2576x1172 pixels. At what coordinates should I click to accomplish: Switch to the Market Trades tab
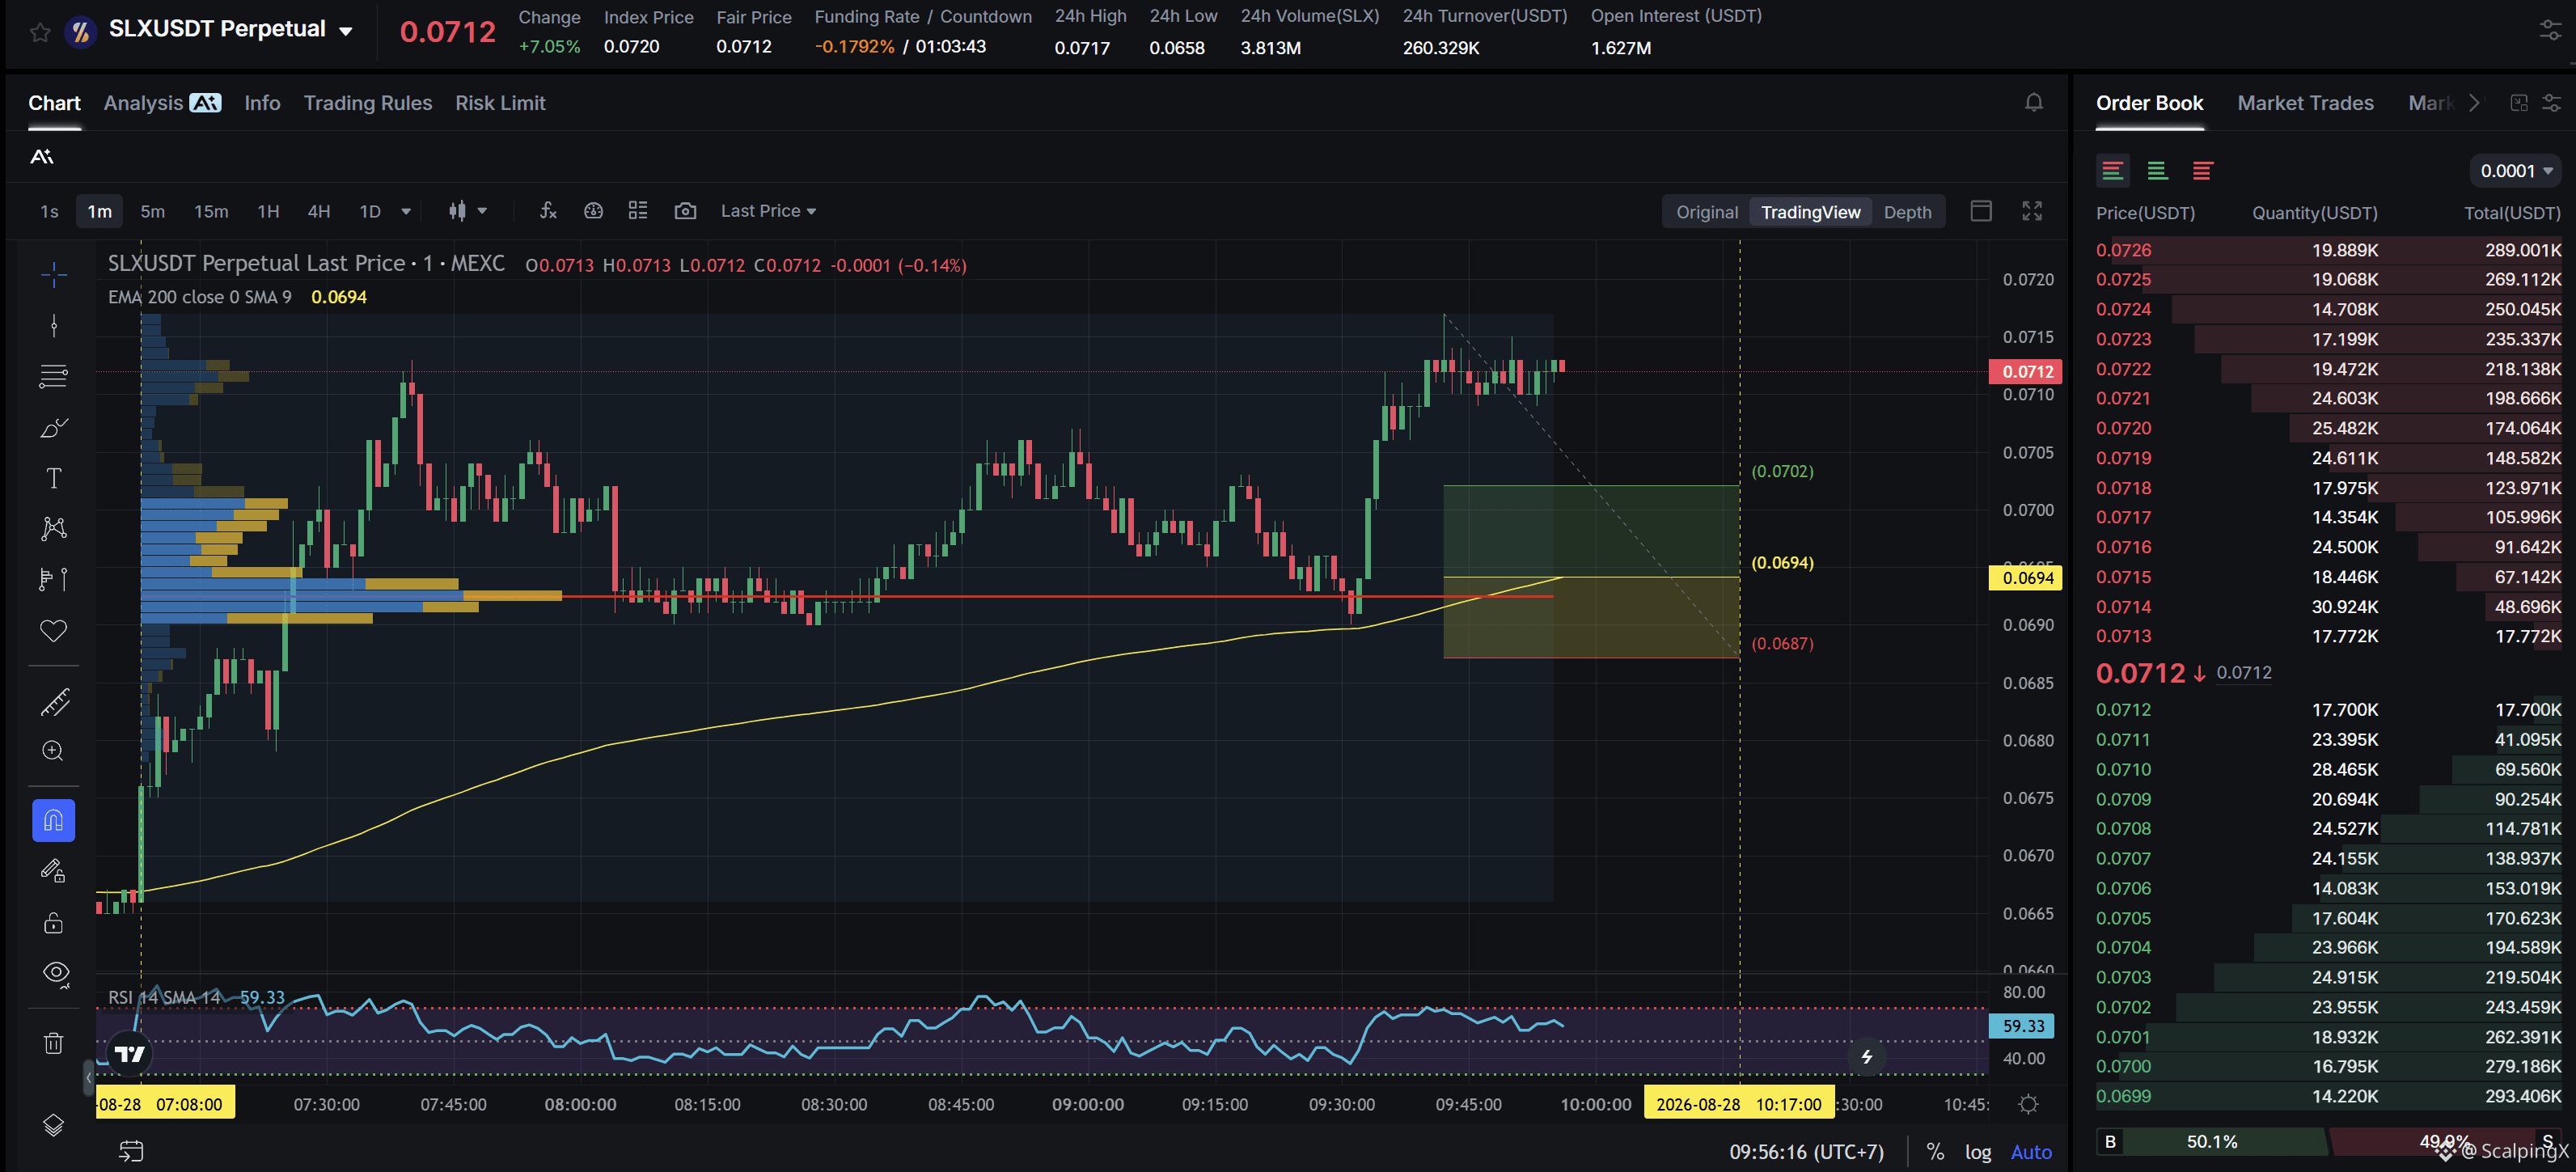click(x=2305, y=103)
